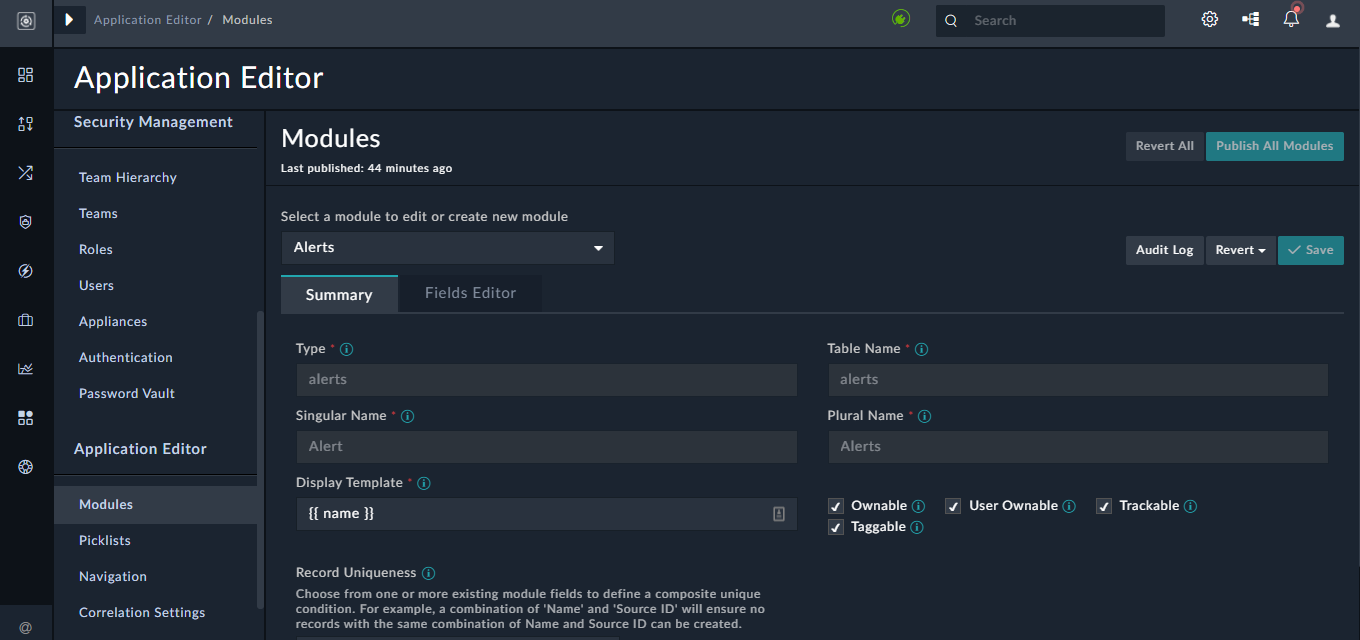Switch to the Fields Editor tab
Image resolution: width=1360 pixels, height=640 pixels.
click(x=470, y=293)
